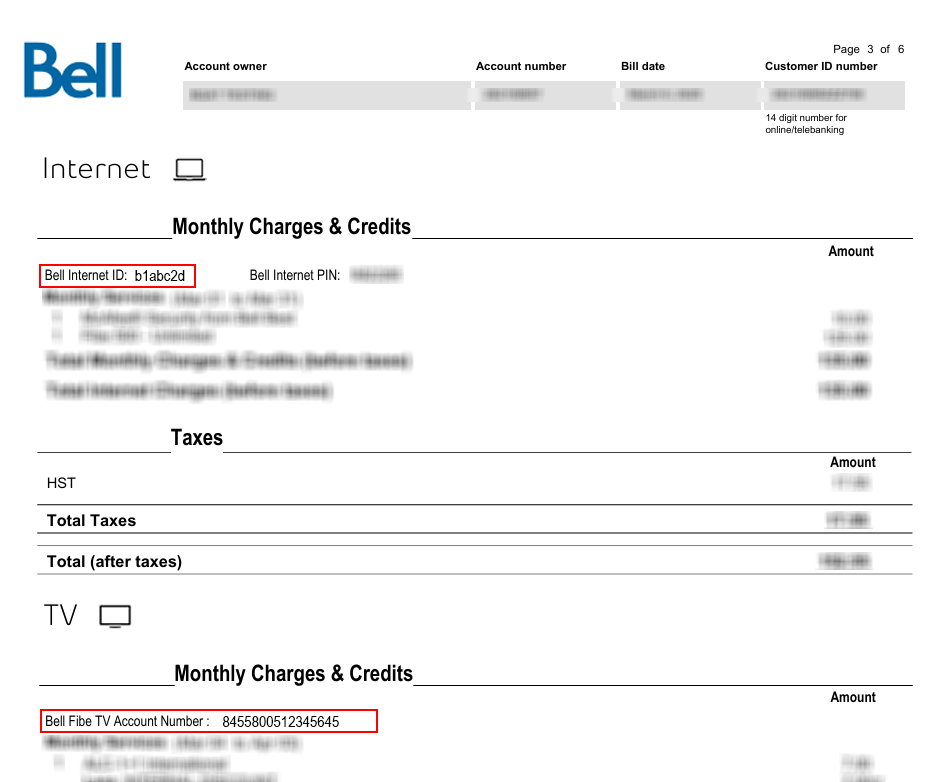Click 'Bill date' column label

643,66
